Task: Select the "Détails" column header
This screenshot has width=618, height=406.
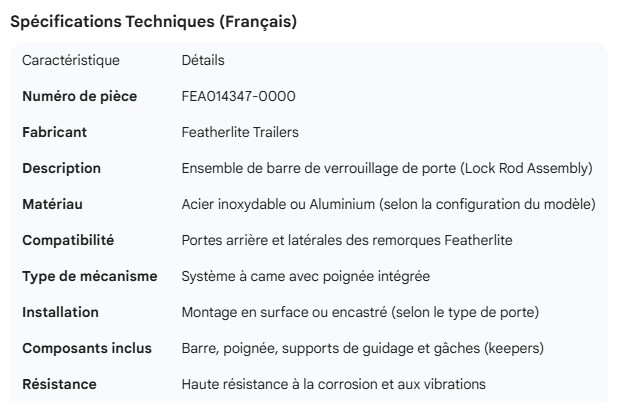Action: click(x=203, y=61)
